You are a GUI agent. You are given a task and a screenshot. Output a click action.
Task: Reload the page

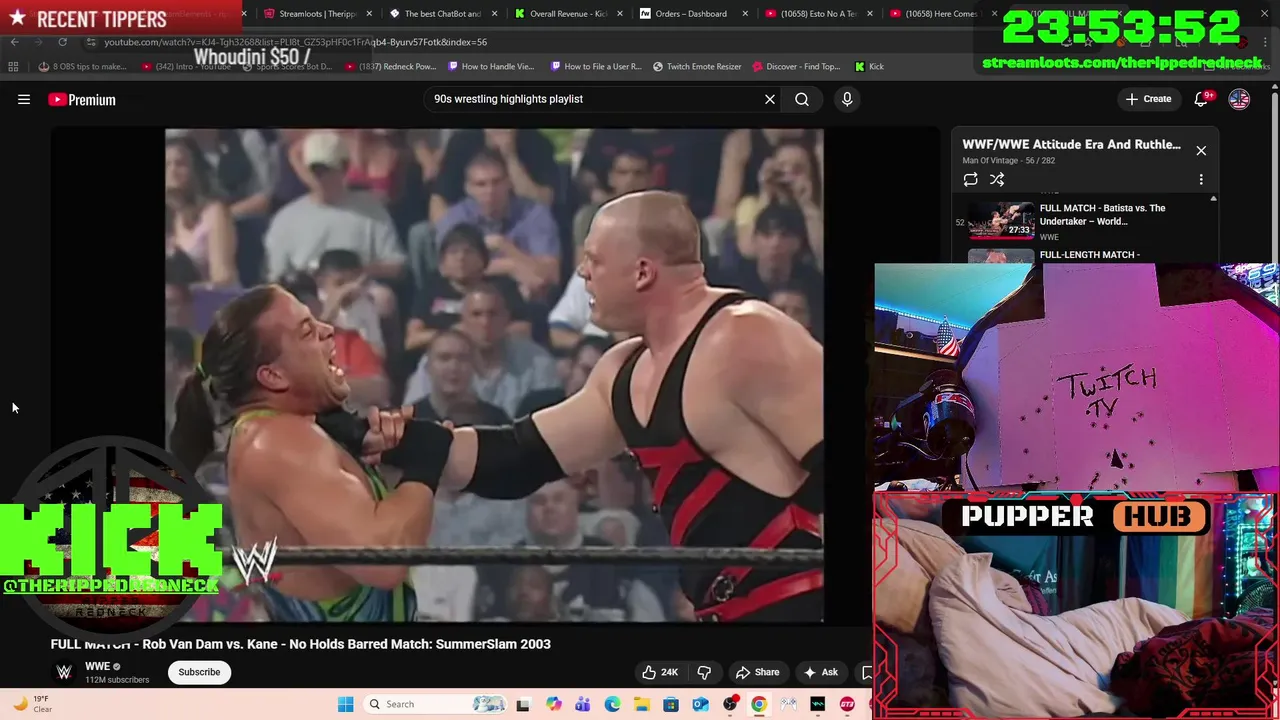pyautogui.click(x=62, y=42)
